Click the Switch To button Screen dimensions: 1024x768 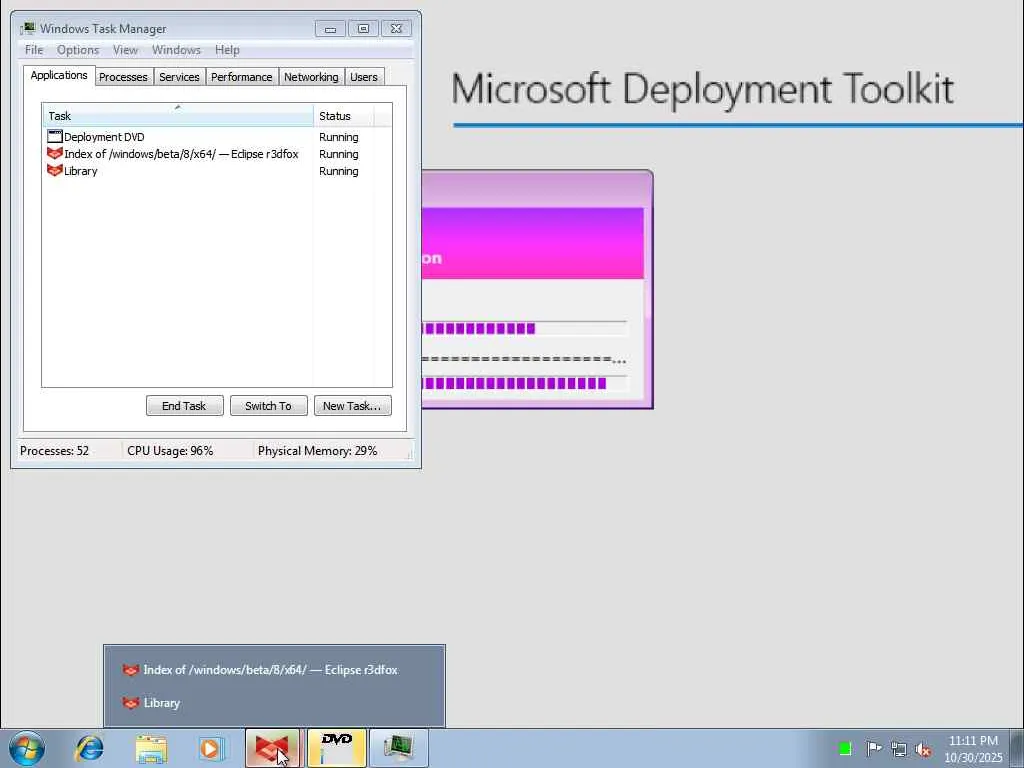[268, 406]
